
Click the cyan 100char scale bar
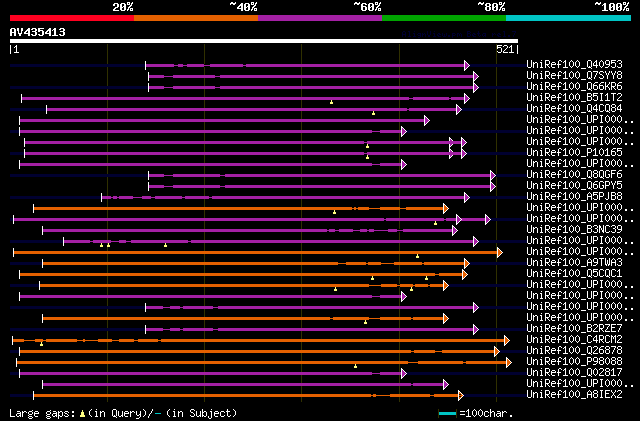tap(447, 414)
